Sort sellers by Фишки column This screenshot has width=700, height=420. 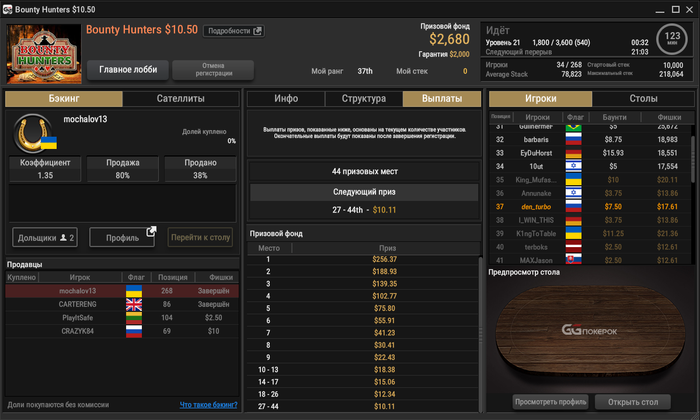[221, 277]
